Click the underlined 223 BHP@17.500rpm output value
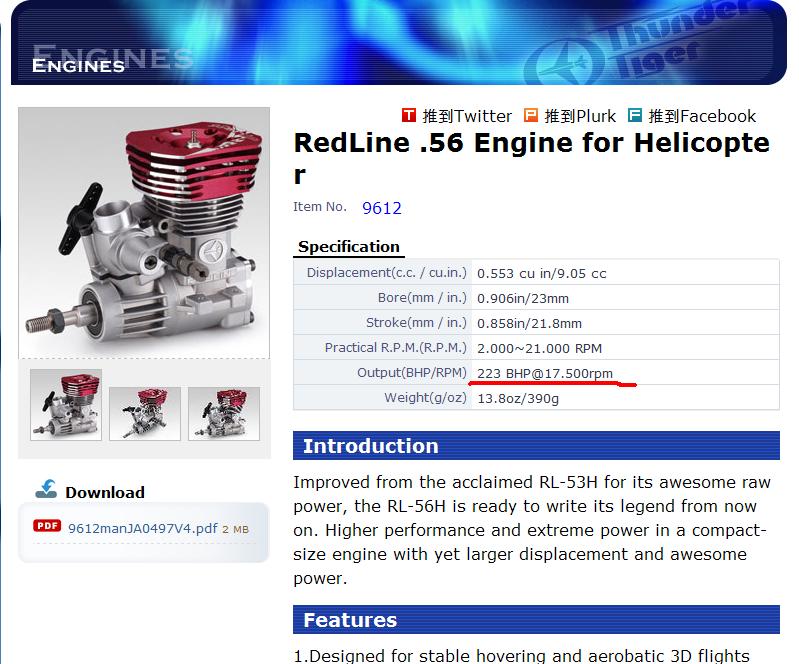The width and height of the screenshot is (799, 664). click(545, 373)
